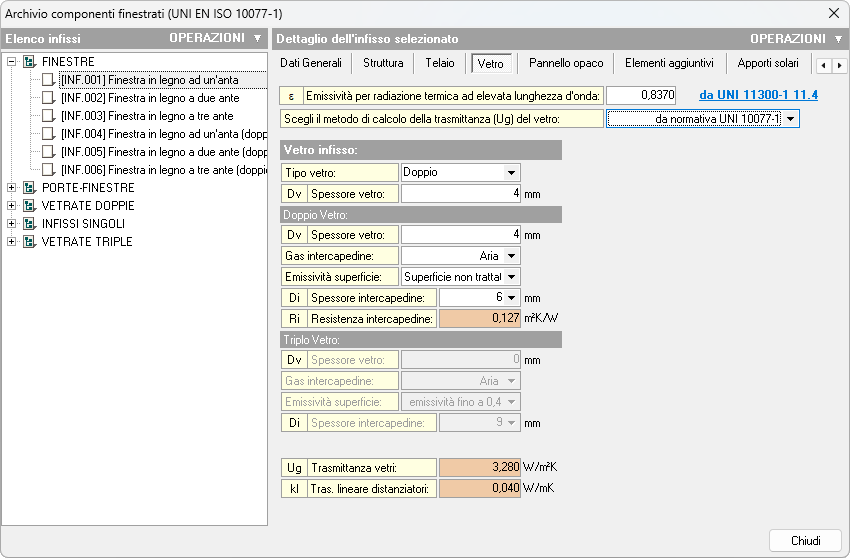Viewport: 850px width, 558px height.
Task: Click the INFISSI SINGOLI category icon
Action: coord(29,224)
